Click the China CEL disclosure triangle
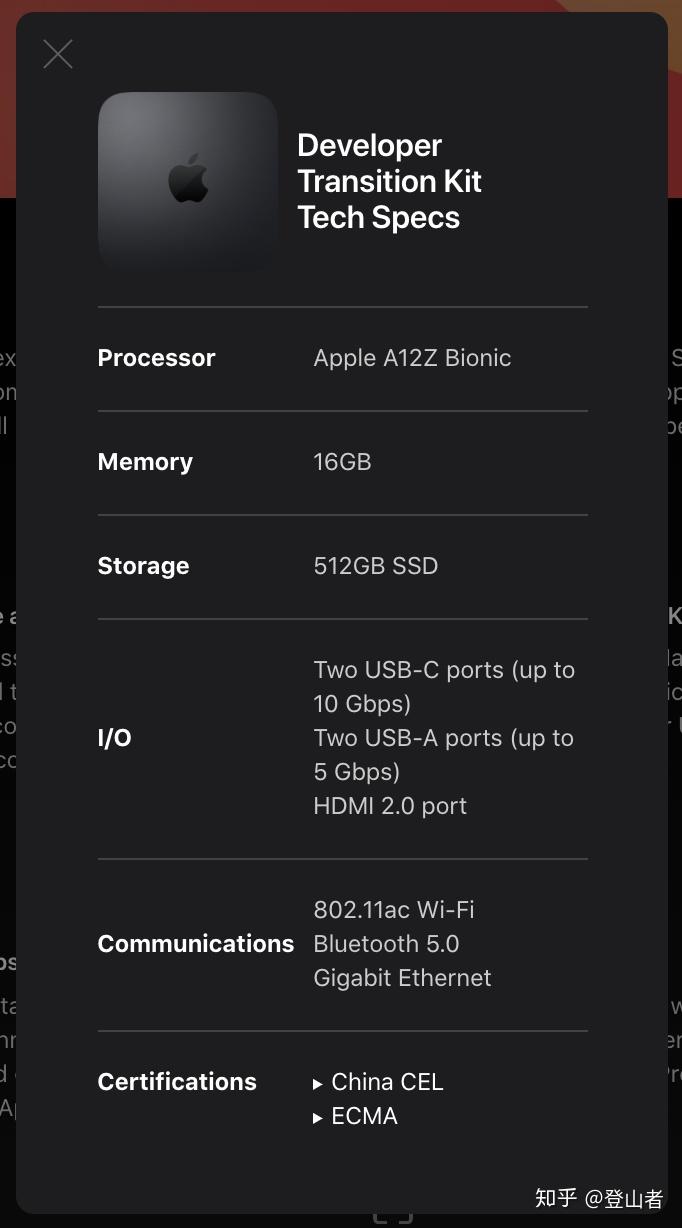 [318, 1083]
